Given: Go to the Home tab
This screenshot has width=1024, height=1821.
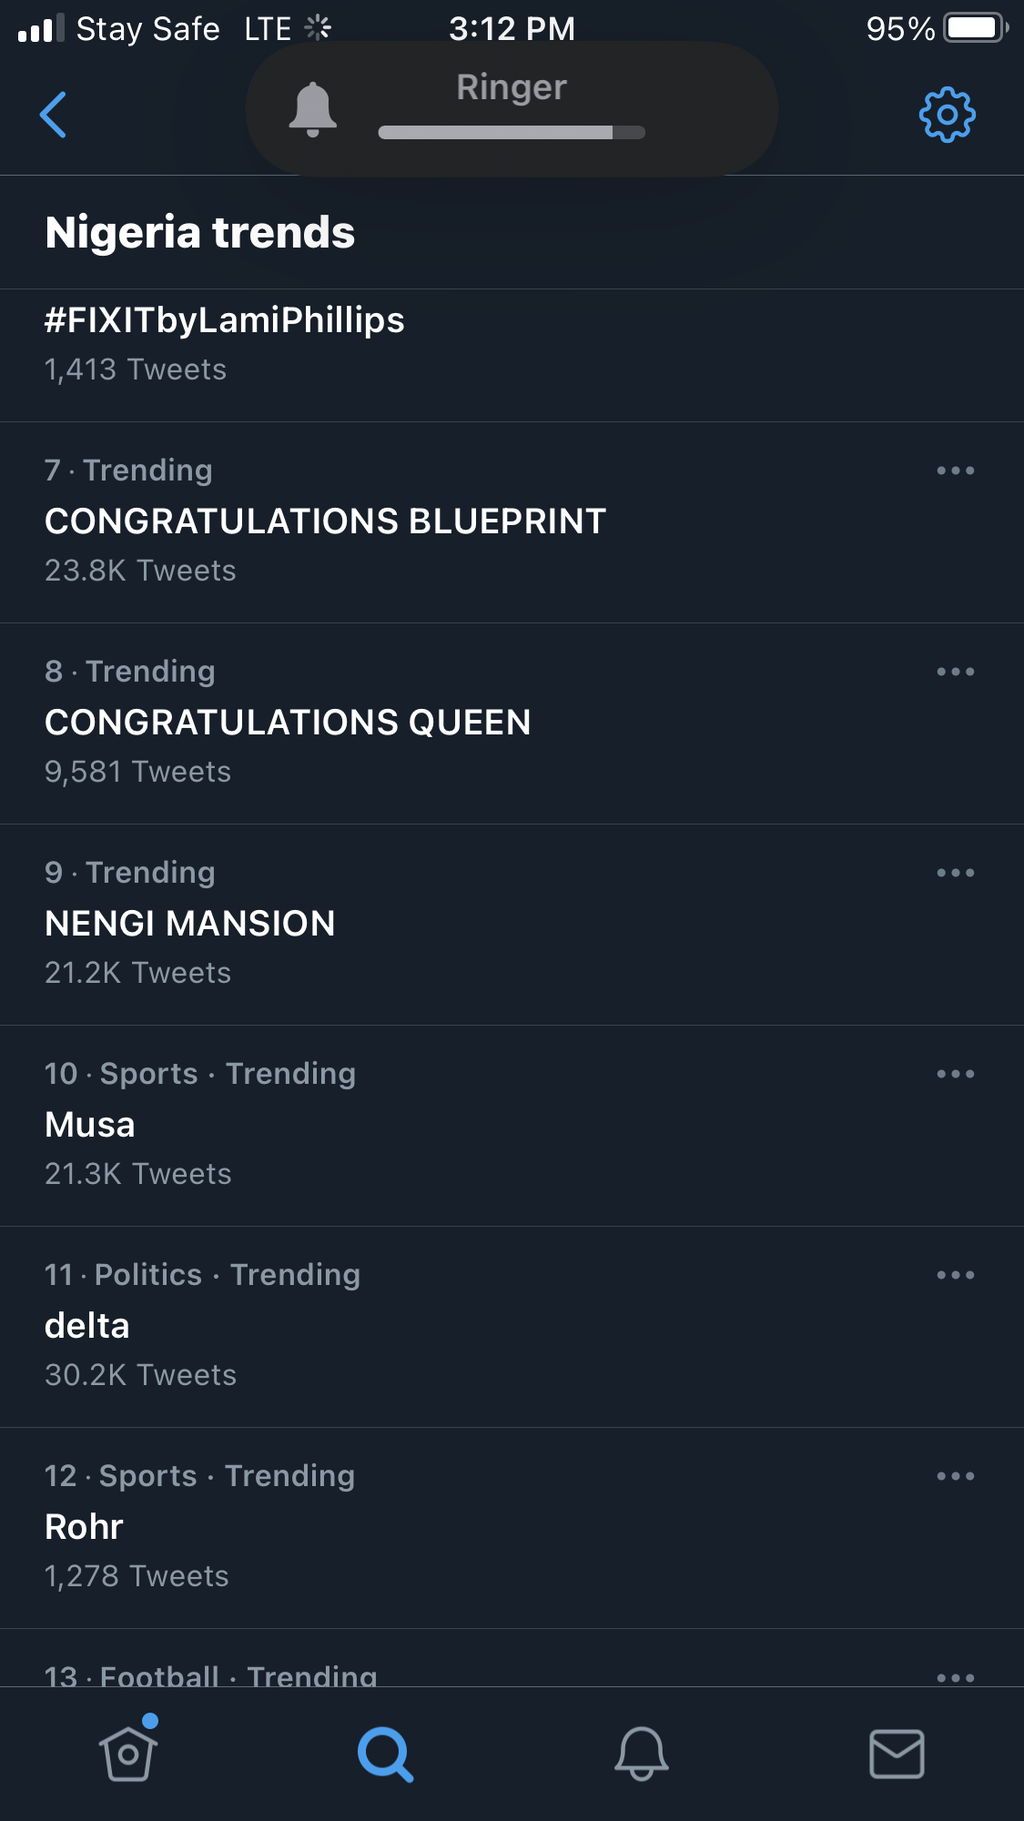Looking at the screenshot, I should coord(129,1753).
